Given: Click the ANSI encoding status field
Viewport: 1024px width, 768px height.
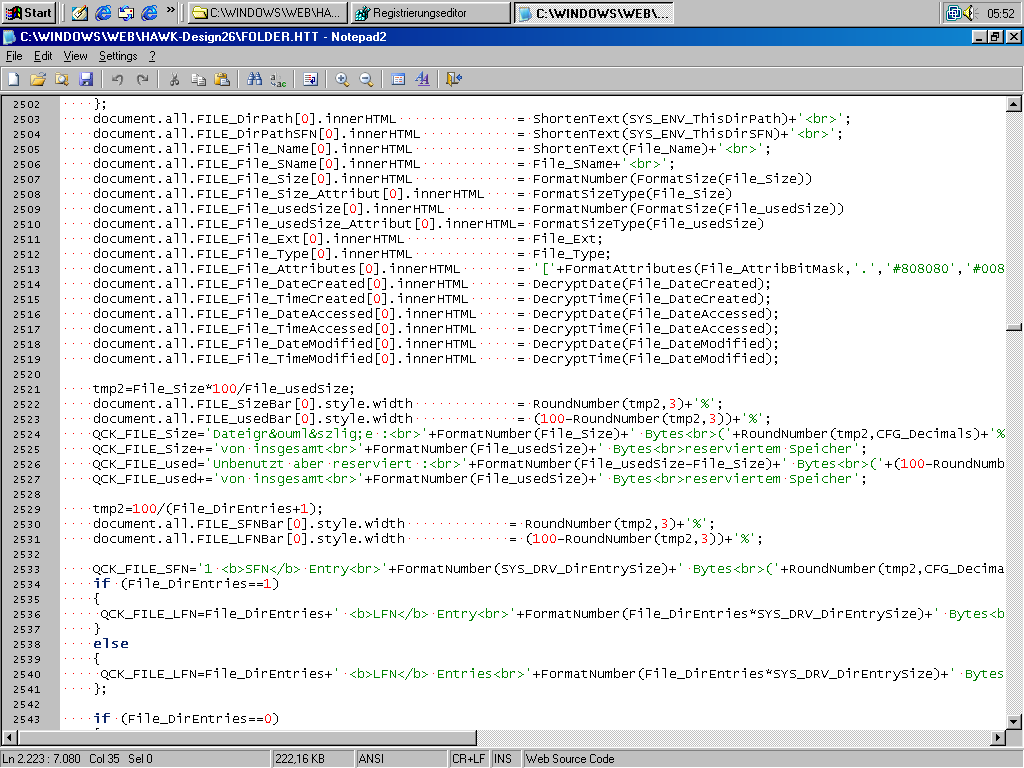Looking at the screenshot, I should tap(402, 759).
